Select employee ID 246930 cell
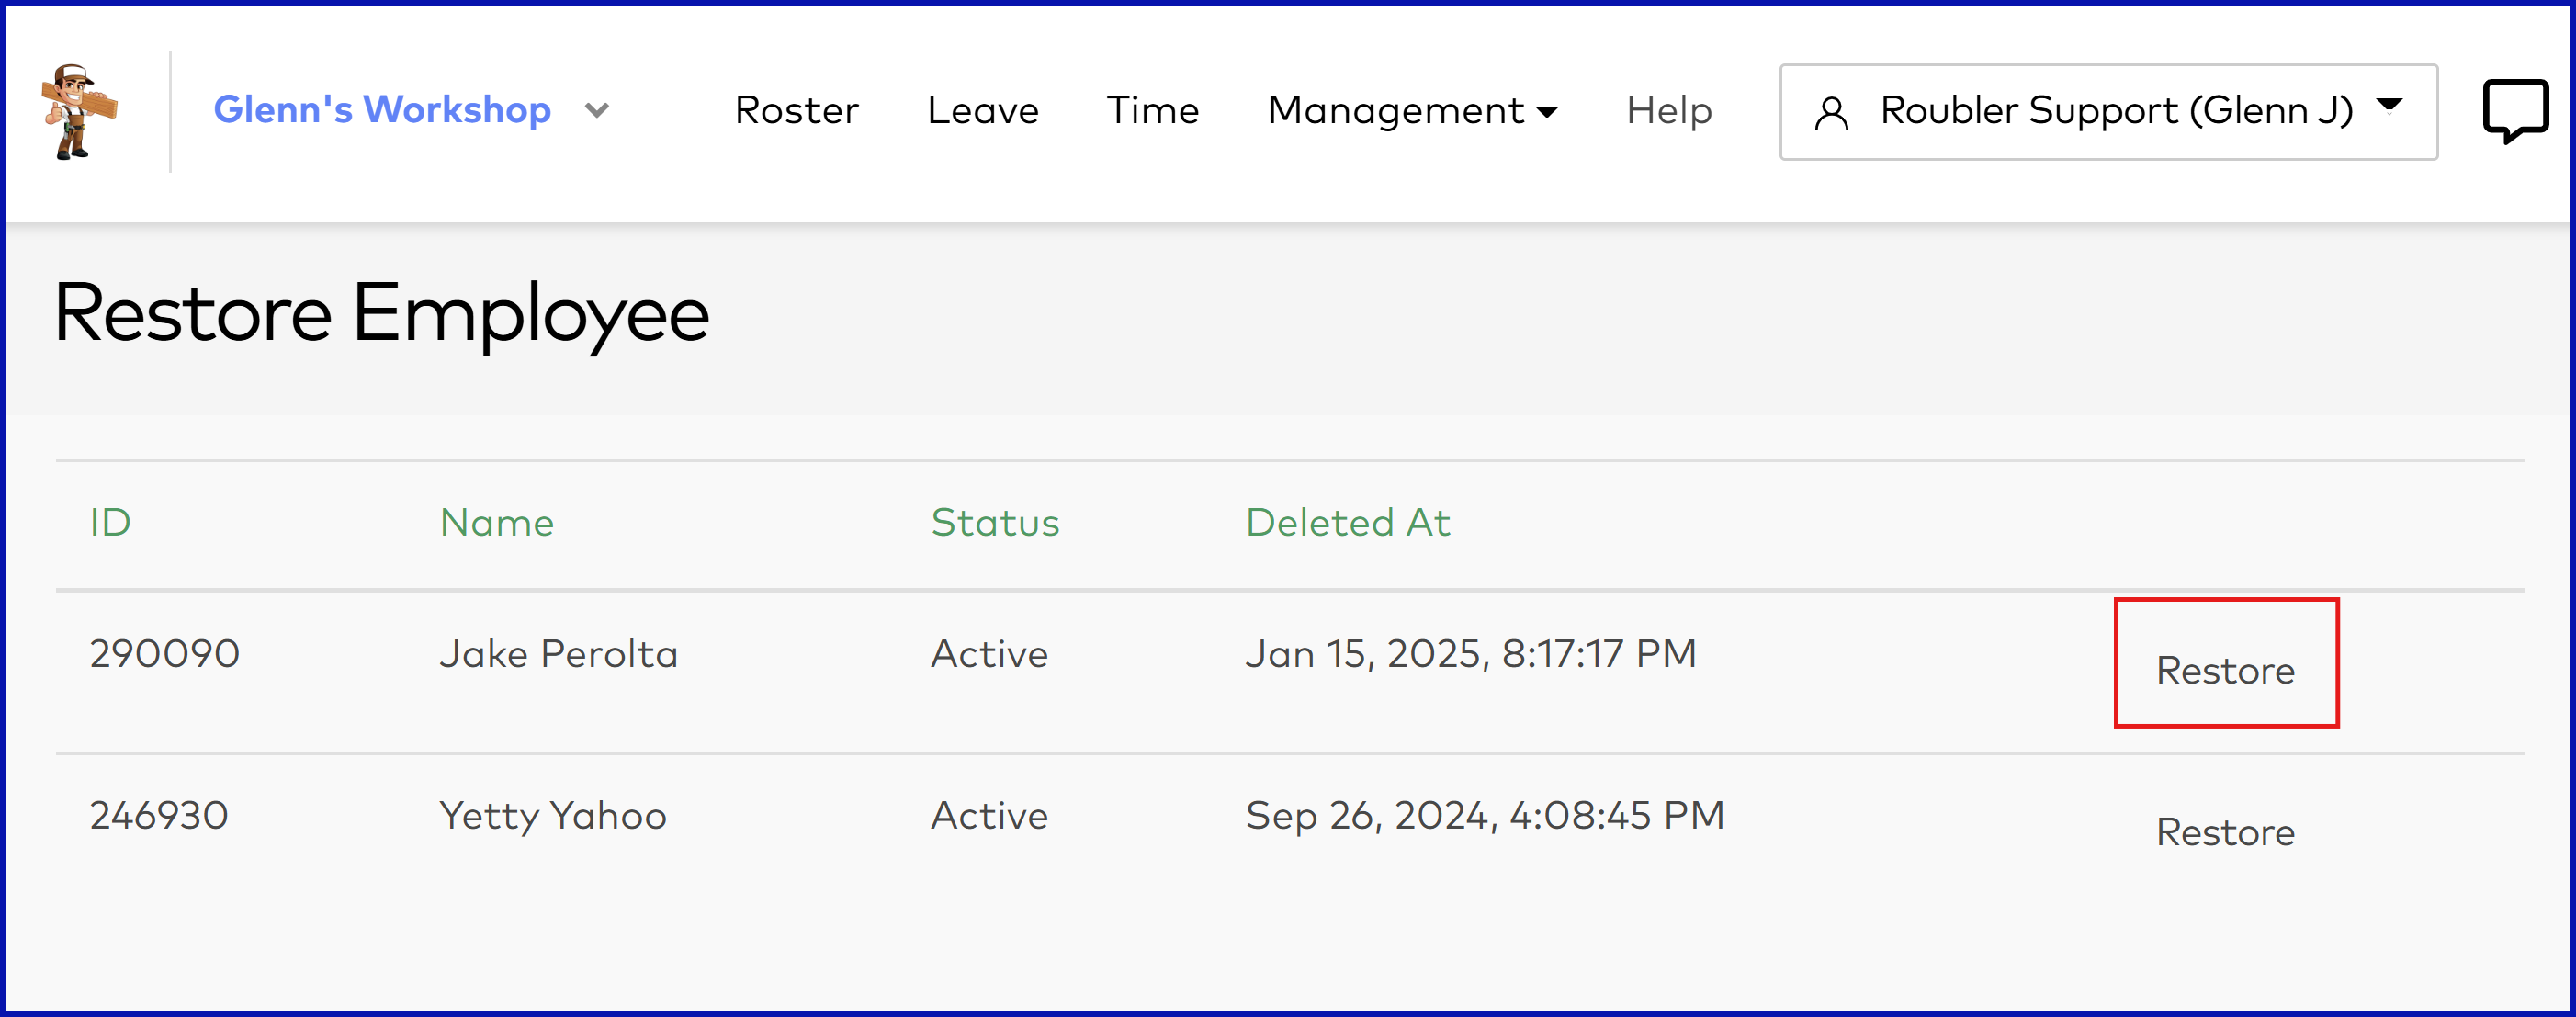This screenshot has width=2576, height=1017. point(159,816)
